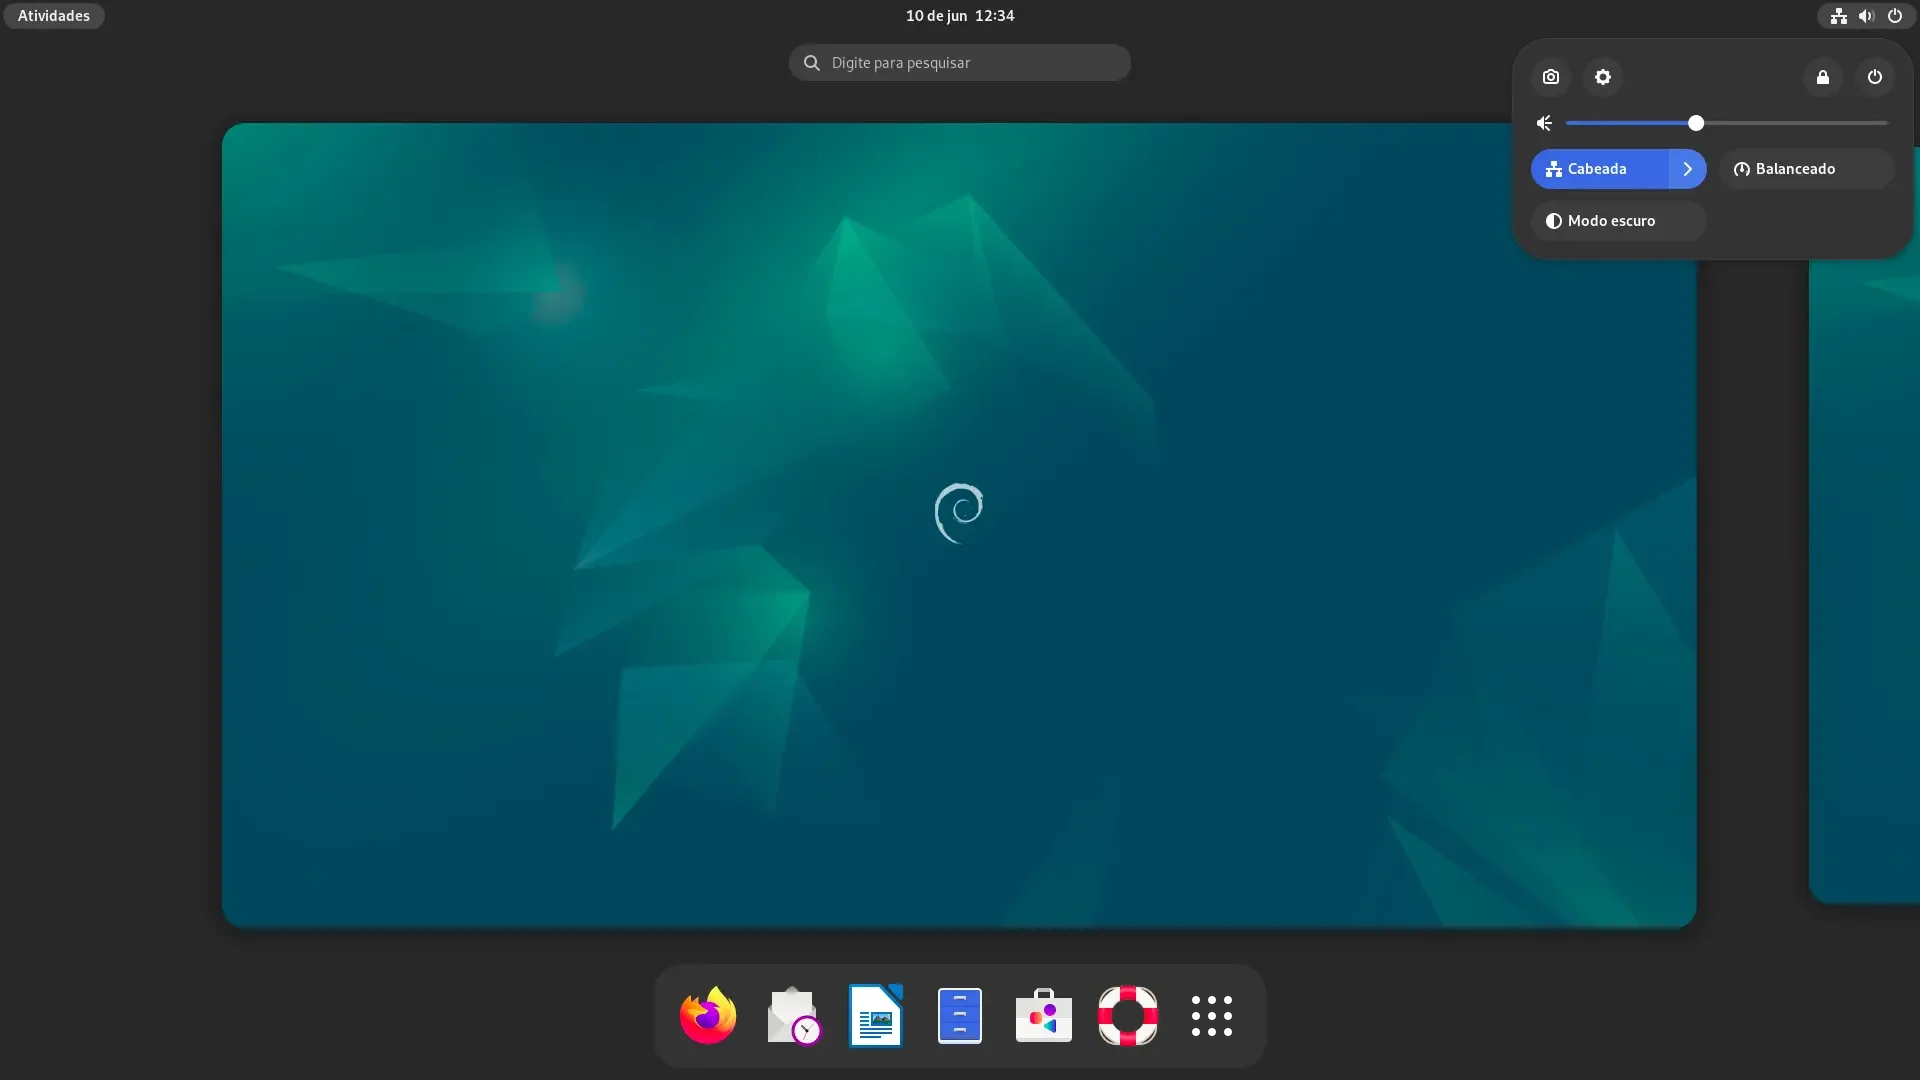Image resolution: width=1920 pixels, height=1080 pixels.
Task: Open Firefox from the dock
Action: pyautogui.click(x=708, y=1016)
